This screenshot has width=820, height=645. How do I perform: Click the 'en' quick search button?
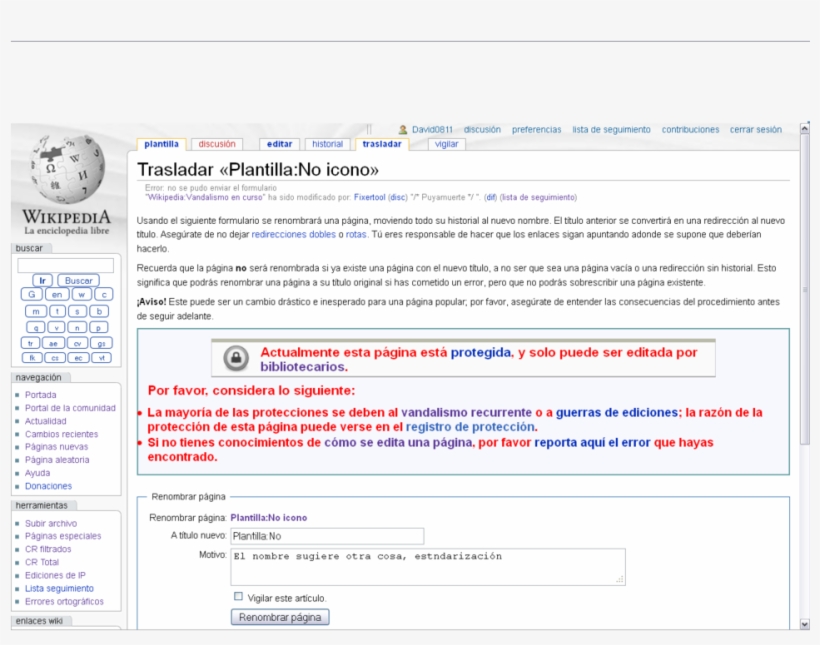[57, 295]
